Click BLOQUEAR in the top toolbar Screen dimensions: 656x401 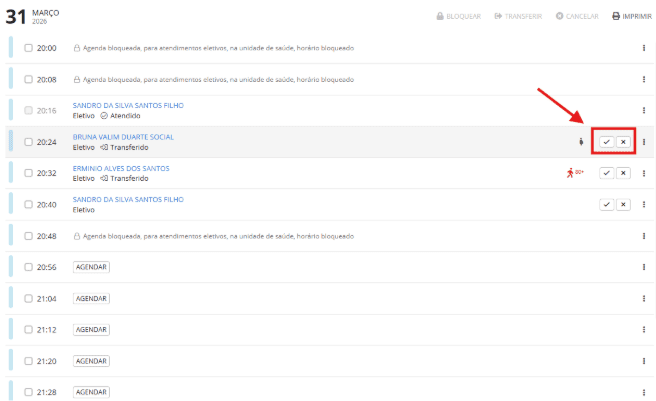[458, 17]
